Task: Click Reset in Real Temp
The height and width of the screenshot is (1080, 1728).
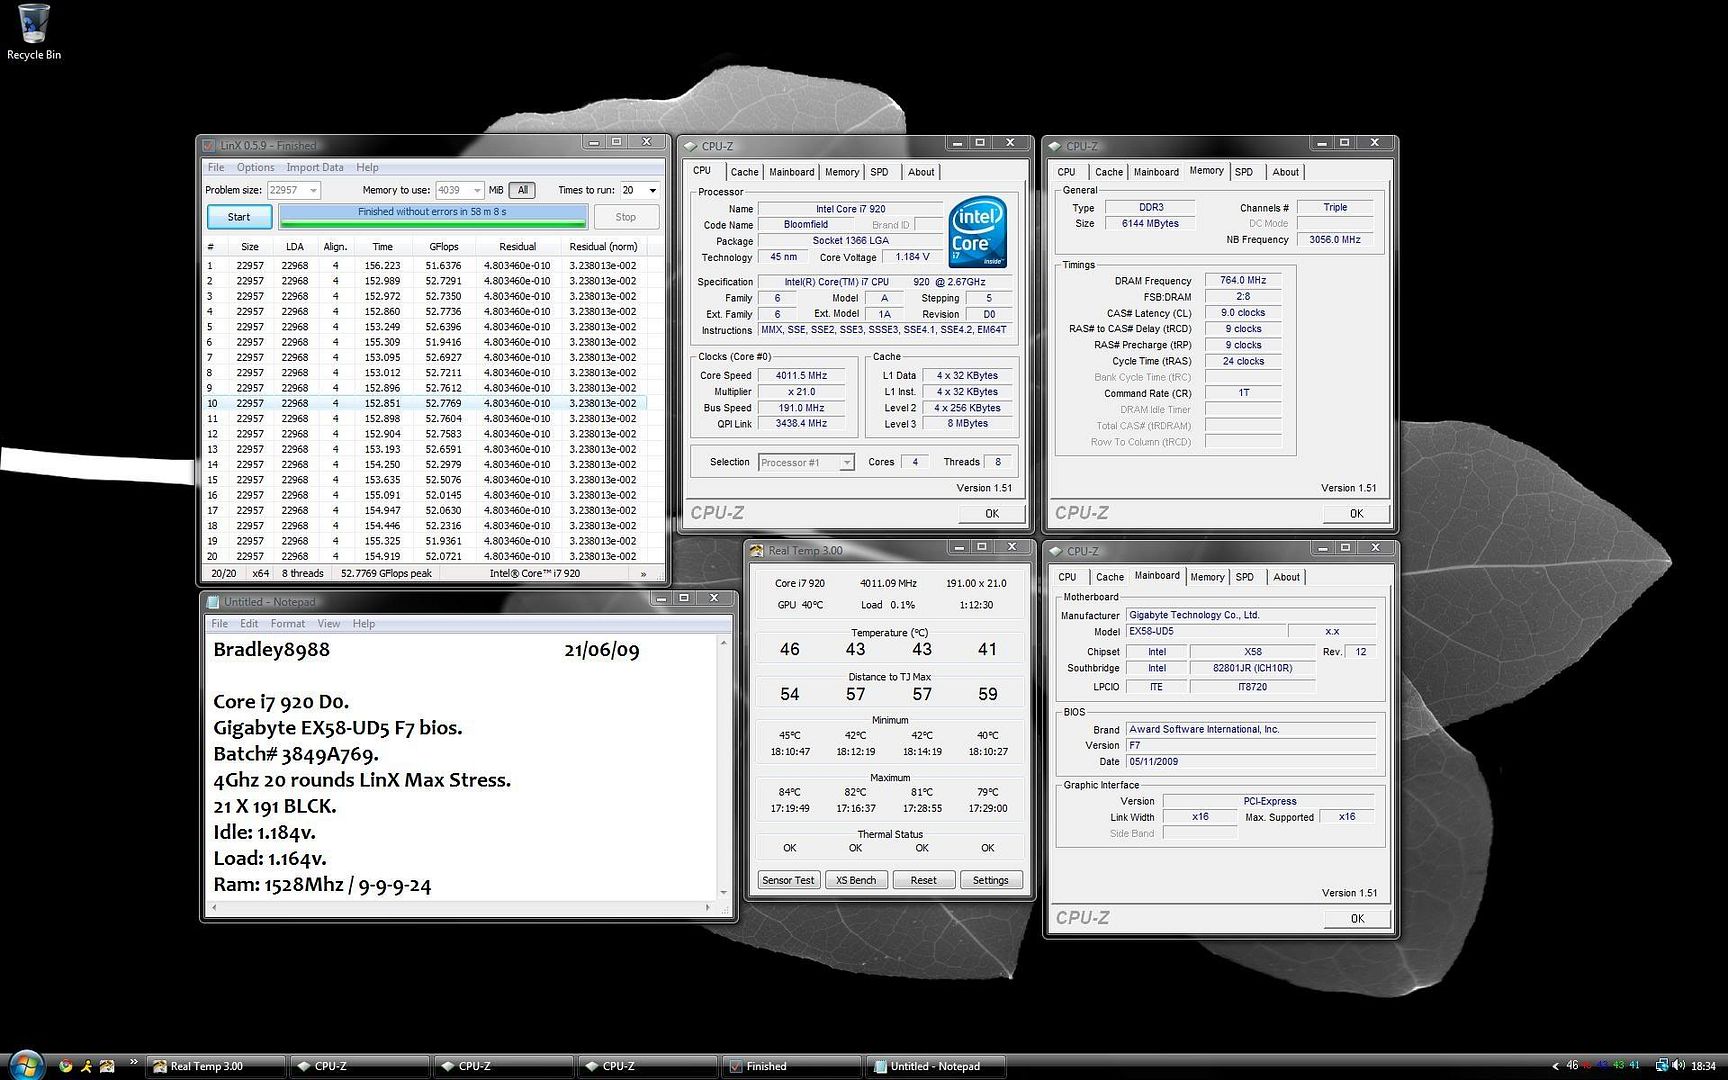Action: click(923, 880)
